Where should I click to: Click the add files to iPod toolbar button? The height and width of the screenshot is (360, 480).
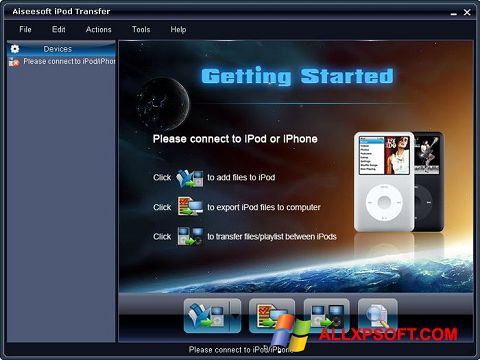coord(207,316)
